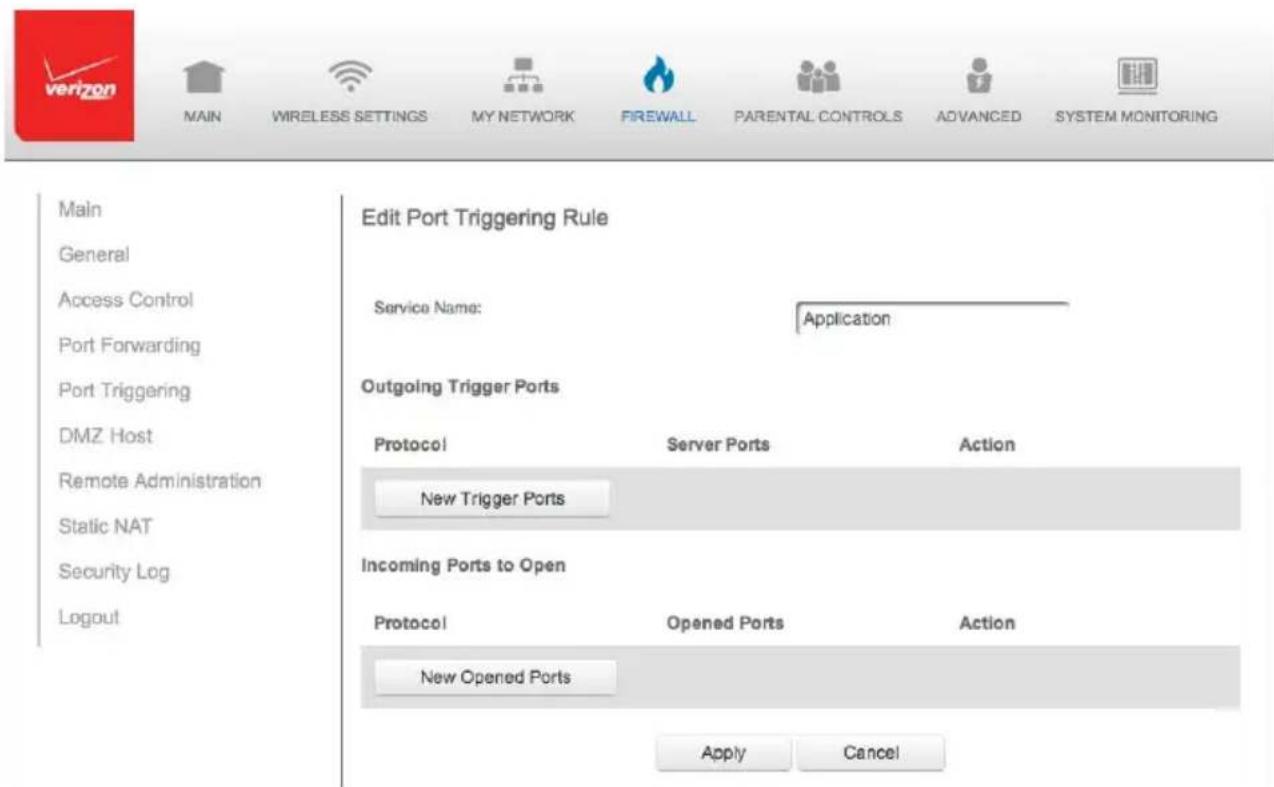
Task: Open General firewall settings
Action: [x=93, y=254]
